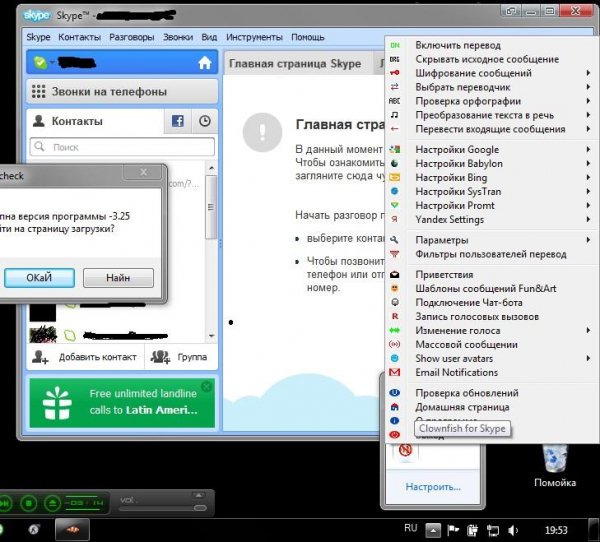Click the add contact person icon
600x542 pixels.
[40, 357]
